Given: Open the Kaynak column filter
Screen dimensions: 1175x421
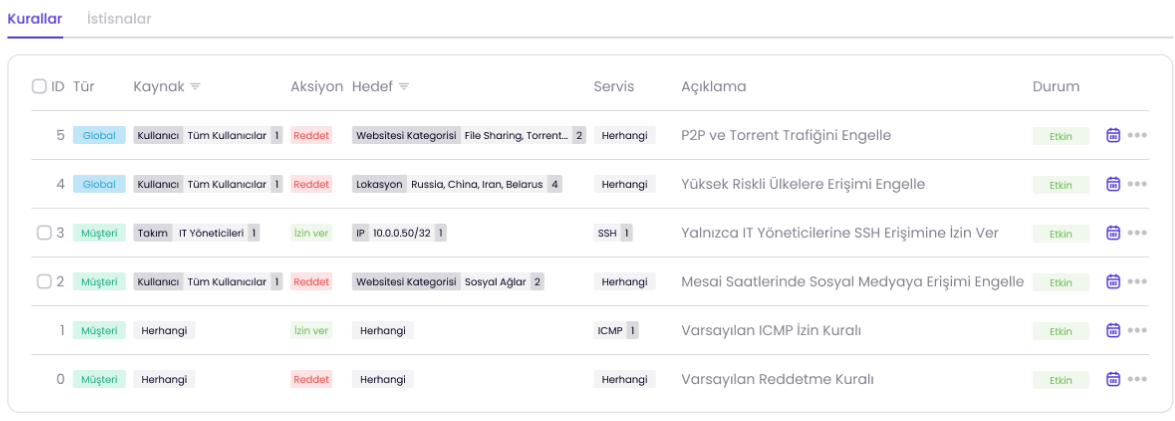Looking at the screenshot, I should (195, 87).
